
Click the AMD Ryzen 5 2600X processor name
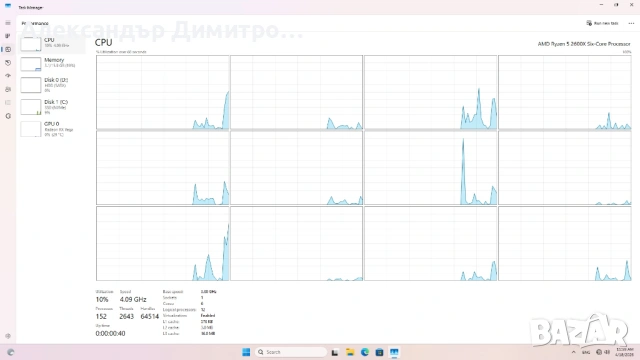(x=584, y=44)
